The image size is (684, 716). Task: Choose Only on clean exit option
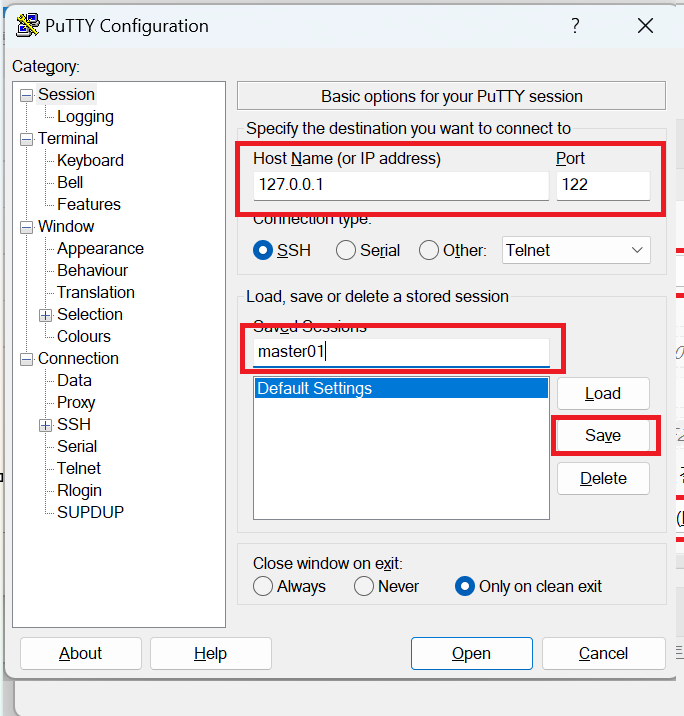coord(465,586)
